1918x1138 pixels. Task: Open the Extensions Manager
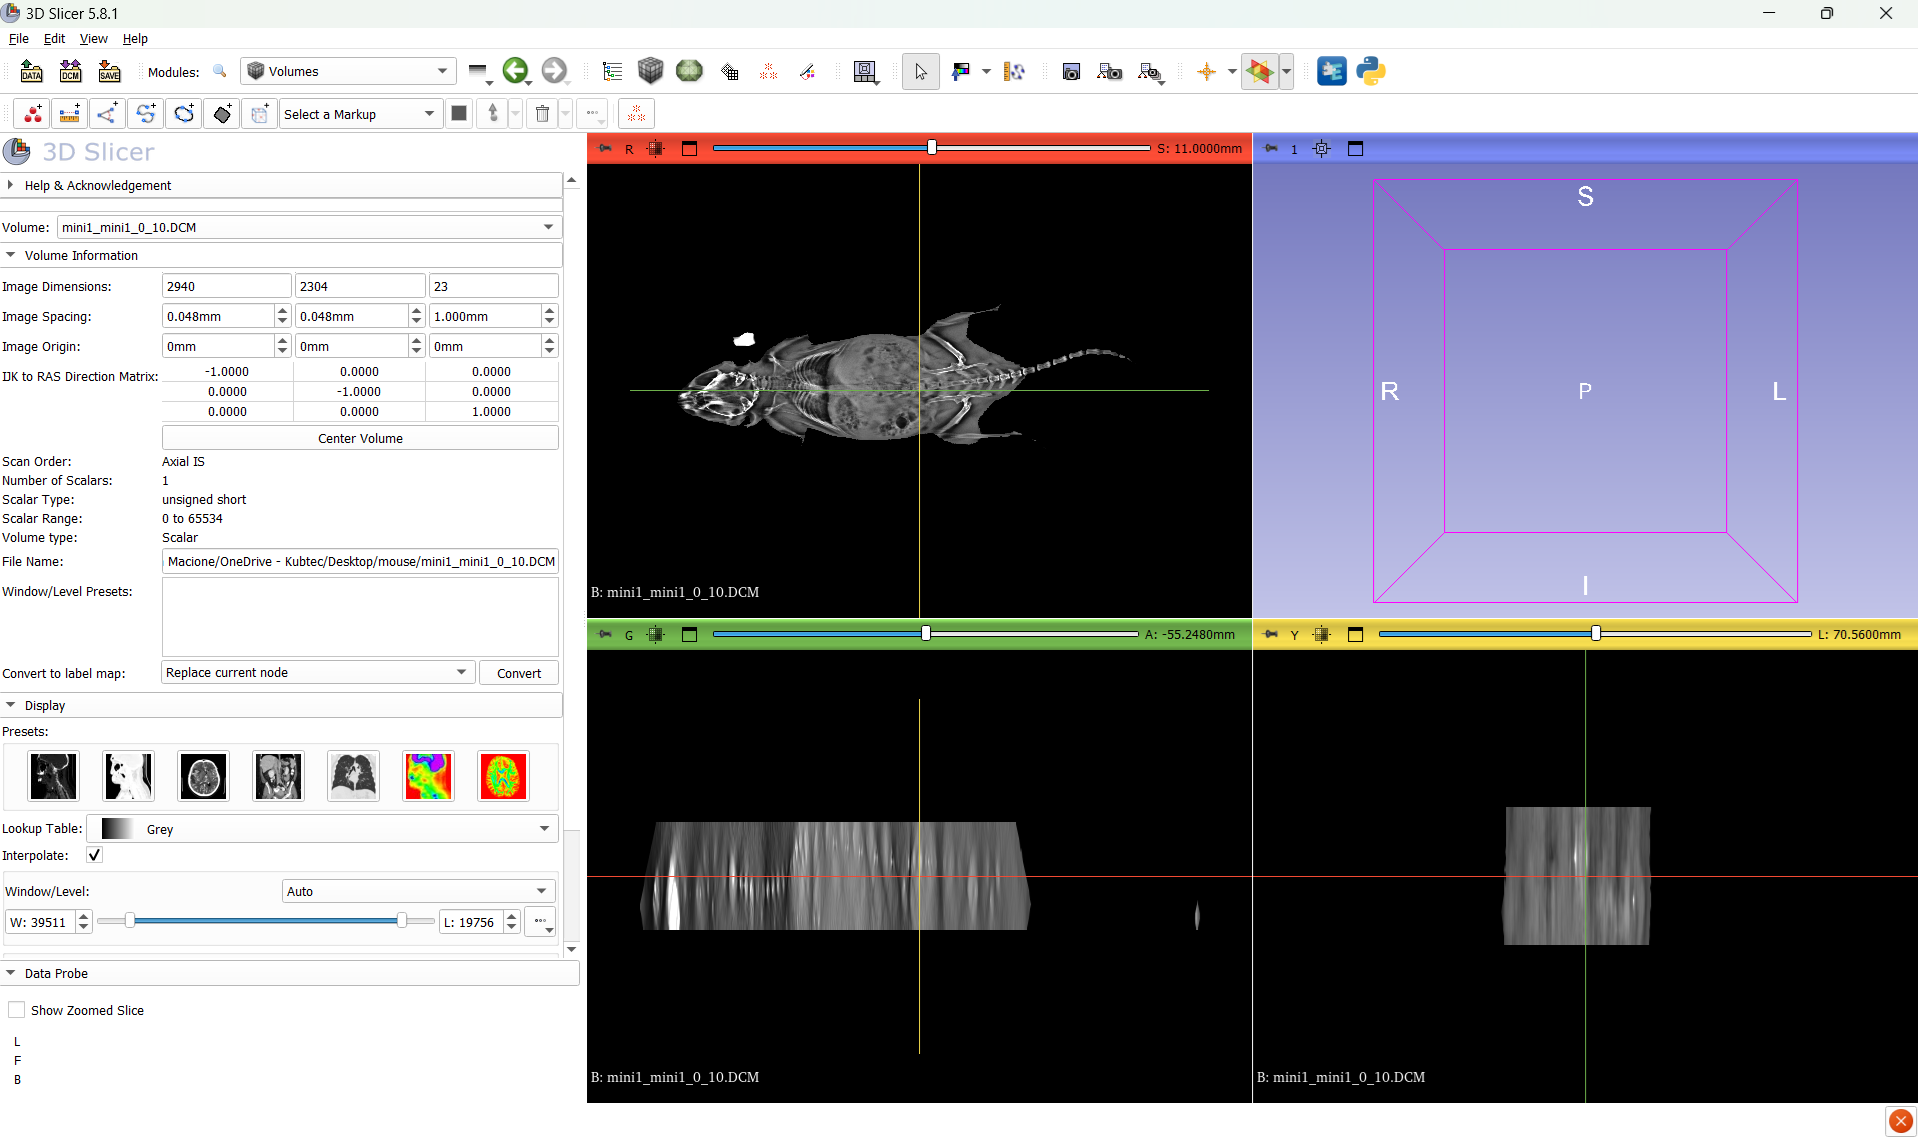coord(1331,71)
